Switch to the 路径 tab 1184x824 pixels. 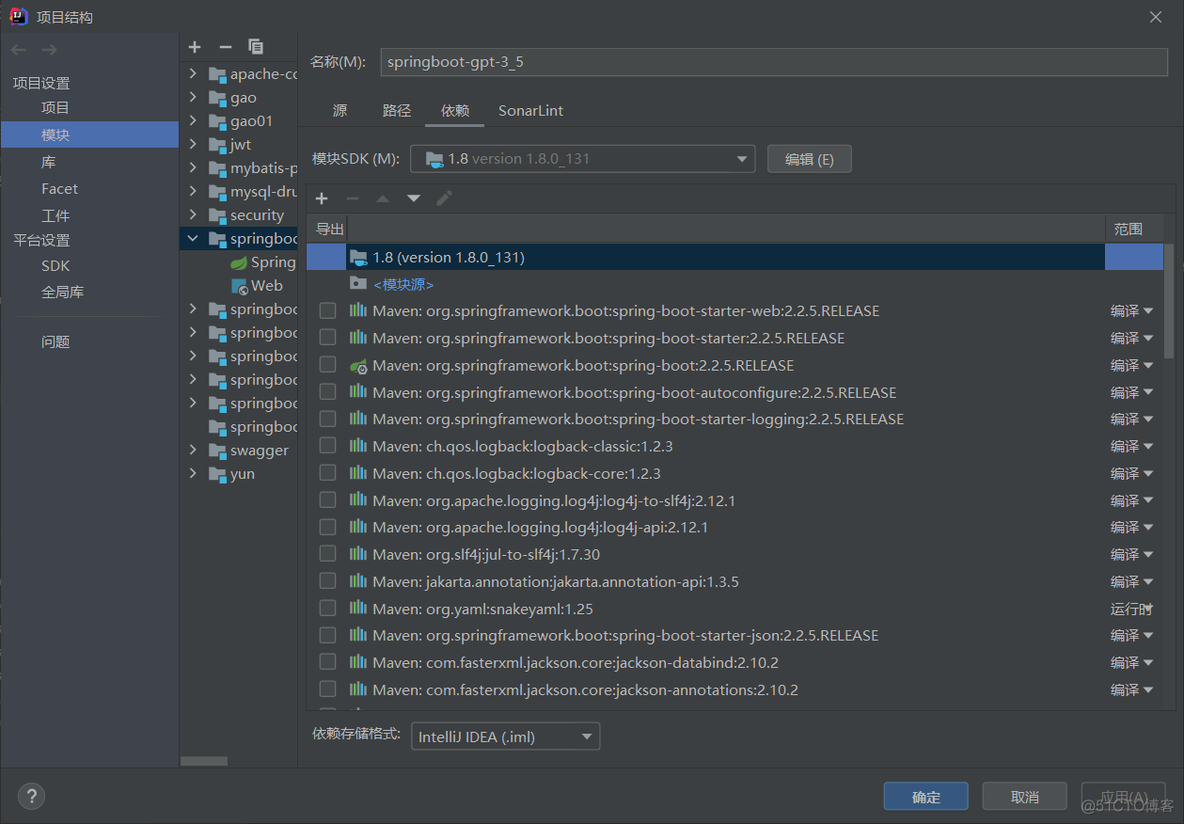click(x=396, y=111)
